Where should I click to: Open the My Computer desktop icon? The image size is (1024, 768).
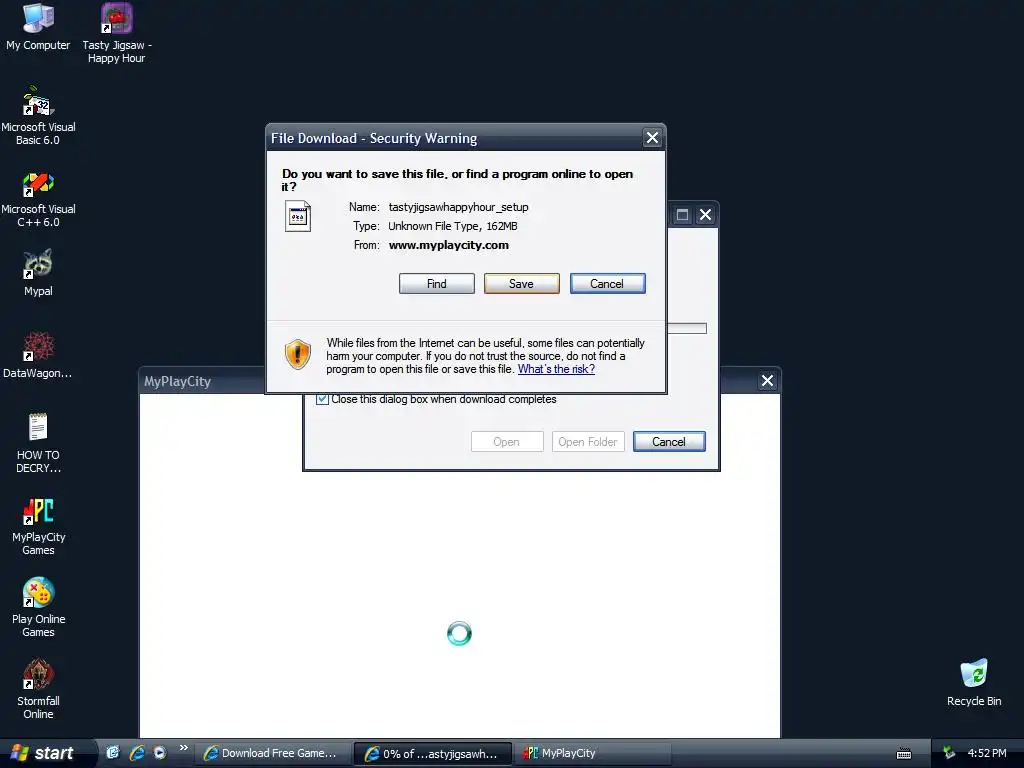click(x=38, y=26)
